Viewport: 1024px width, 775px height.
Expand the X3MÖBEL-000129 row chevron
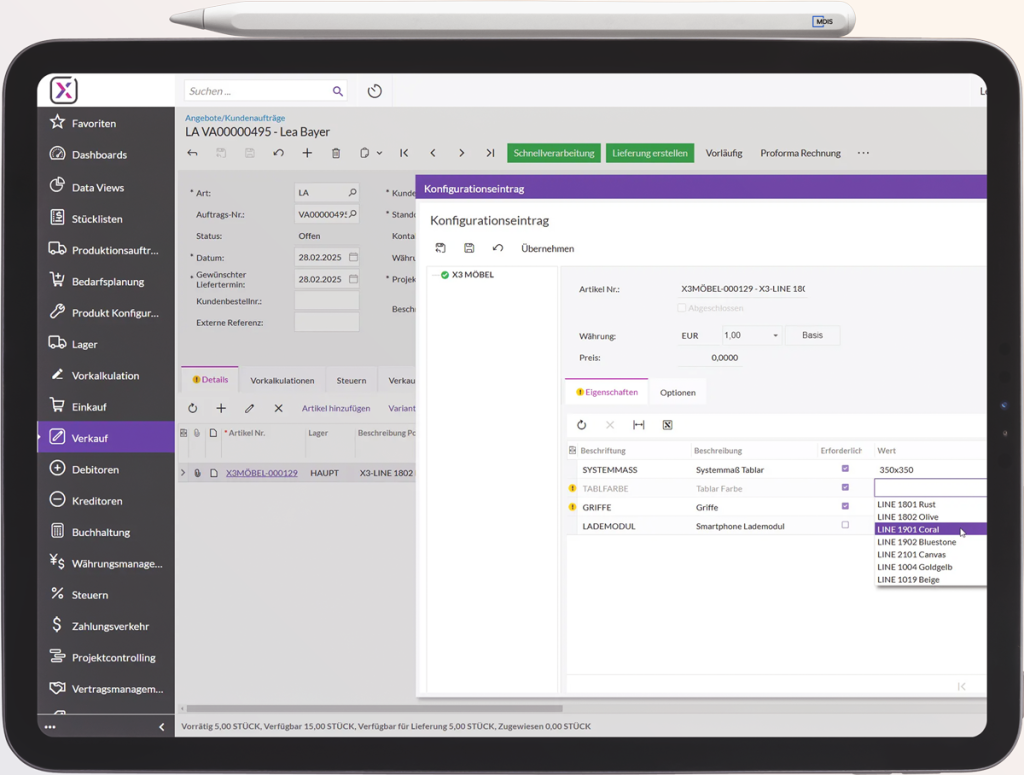tap(183, 473)
